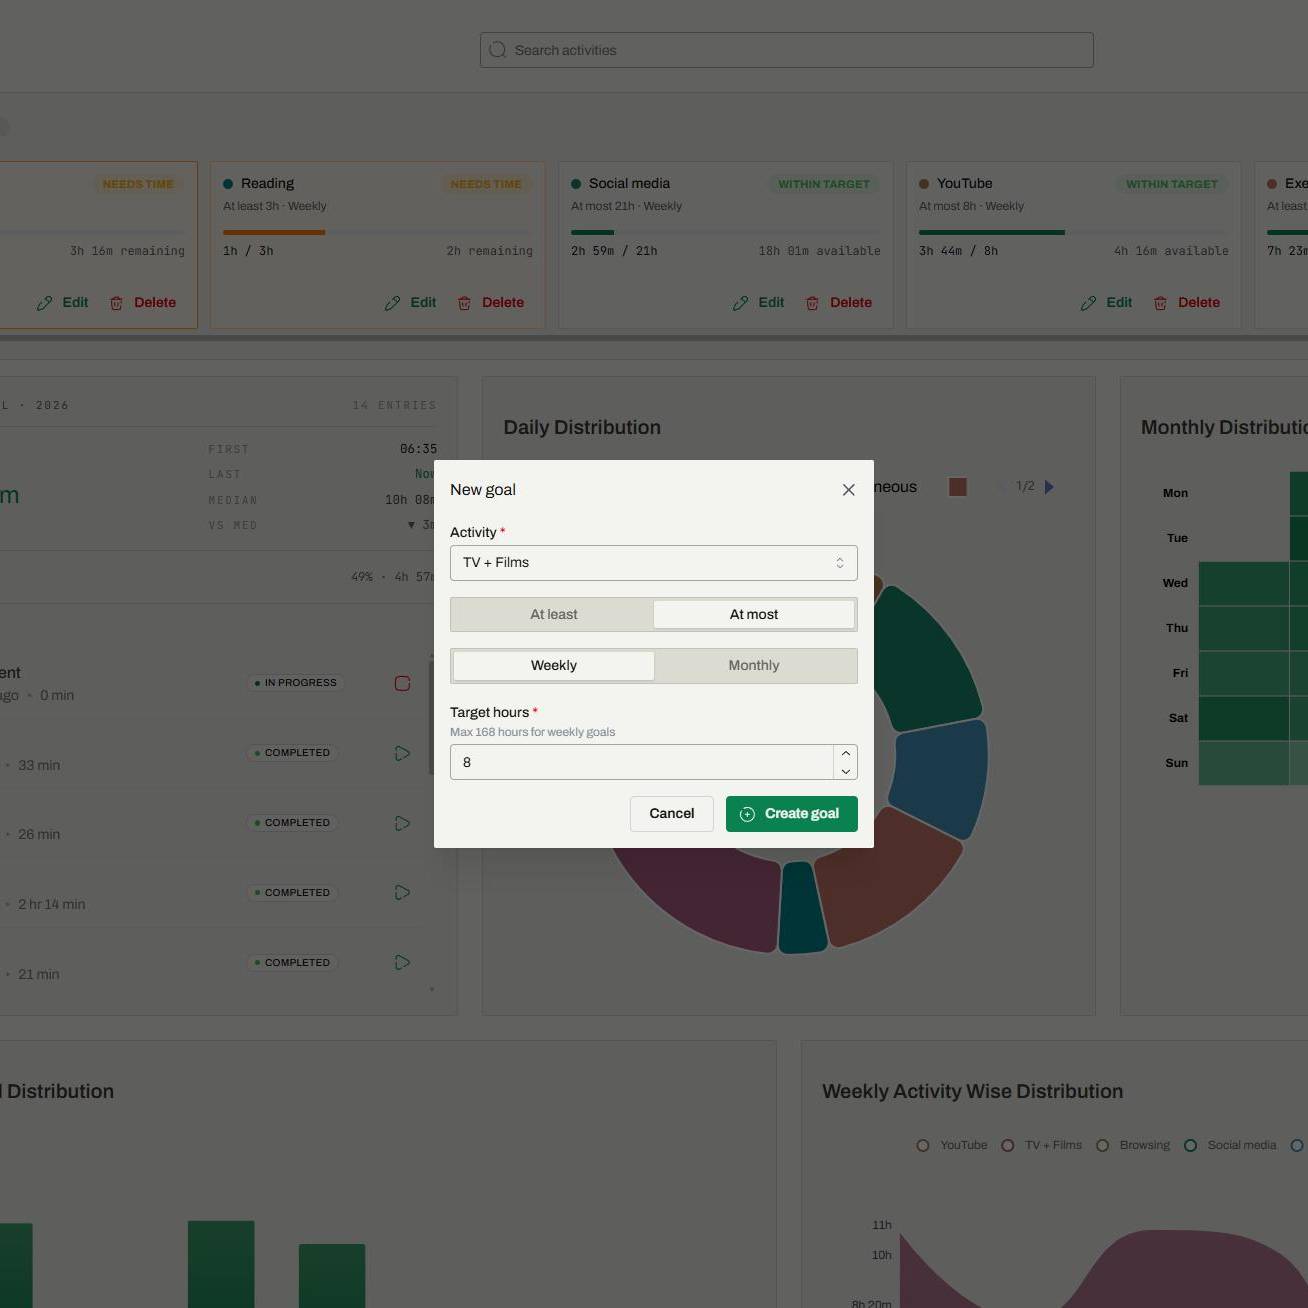Resume the completed 2 hr 14 min entry
The width and height of the screenshot is (1308, 1308).
(x=402, y=893)
